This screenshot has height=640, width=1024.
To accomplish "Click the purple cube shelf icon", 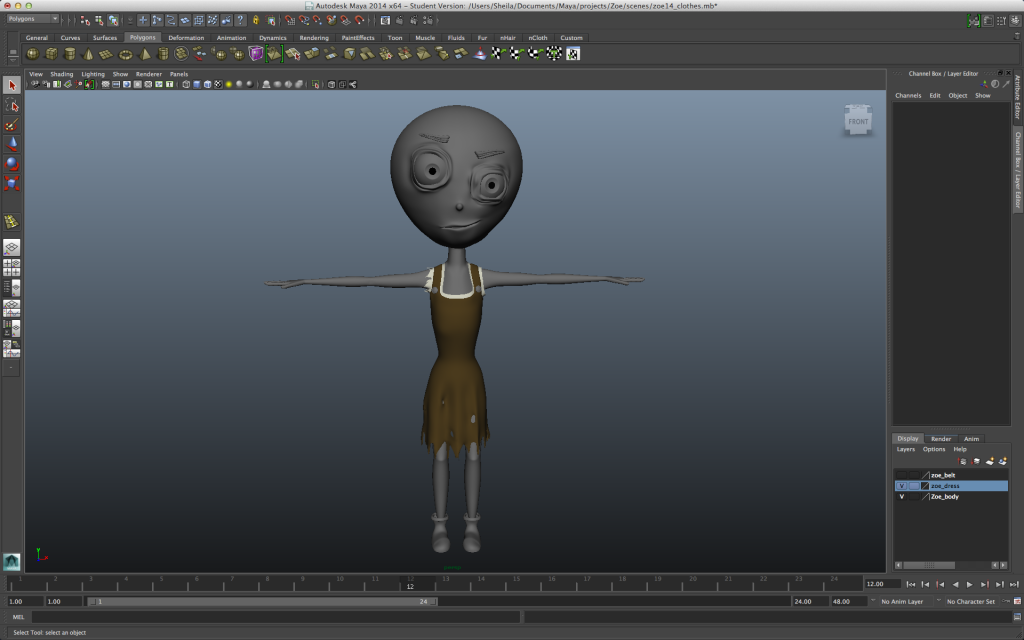I will [x=255, y=54].
